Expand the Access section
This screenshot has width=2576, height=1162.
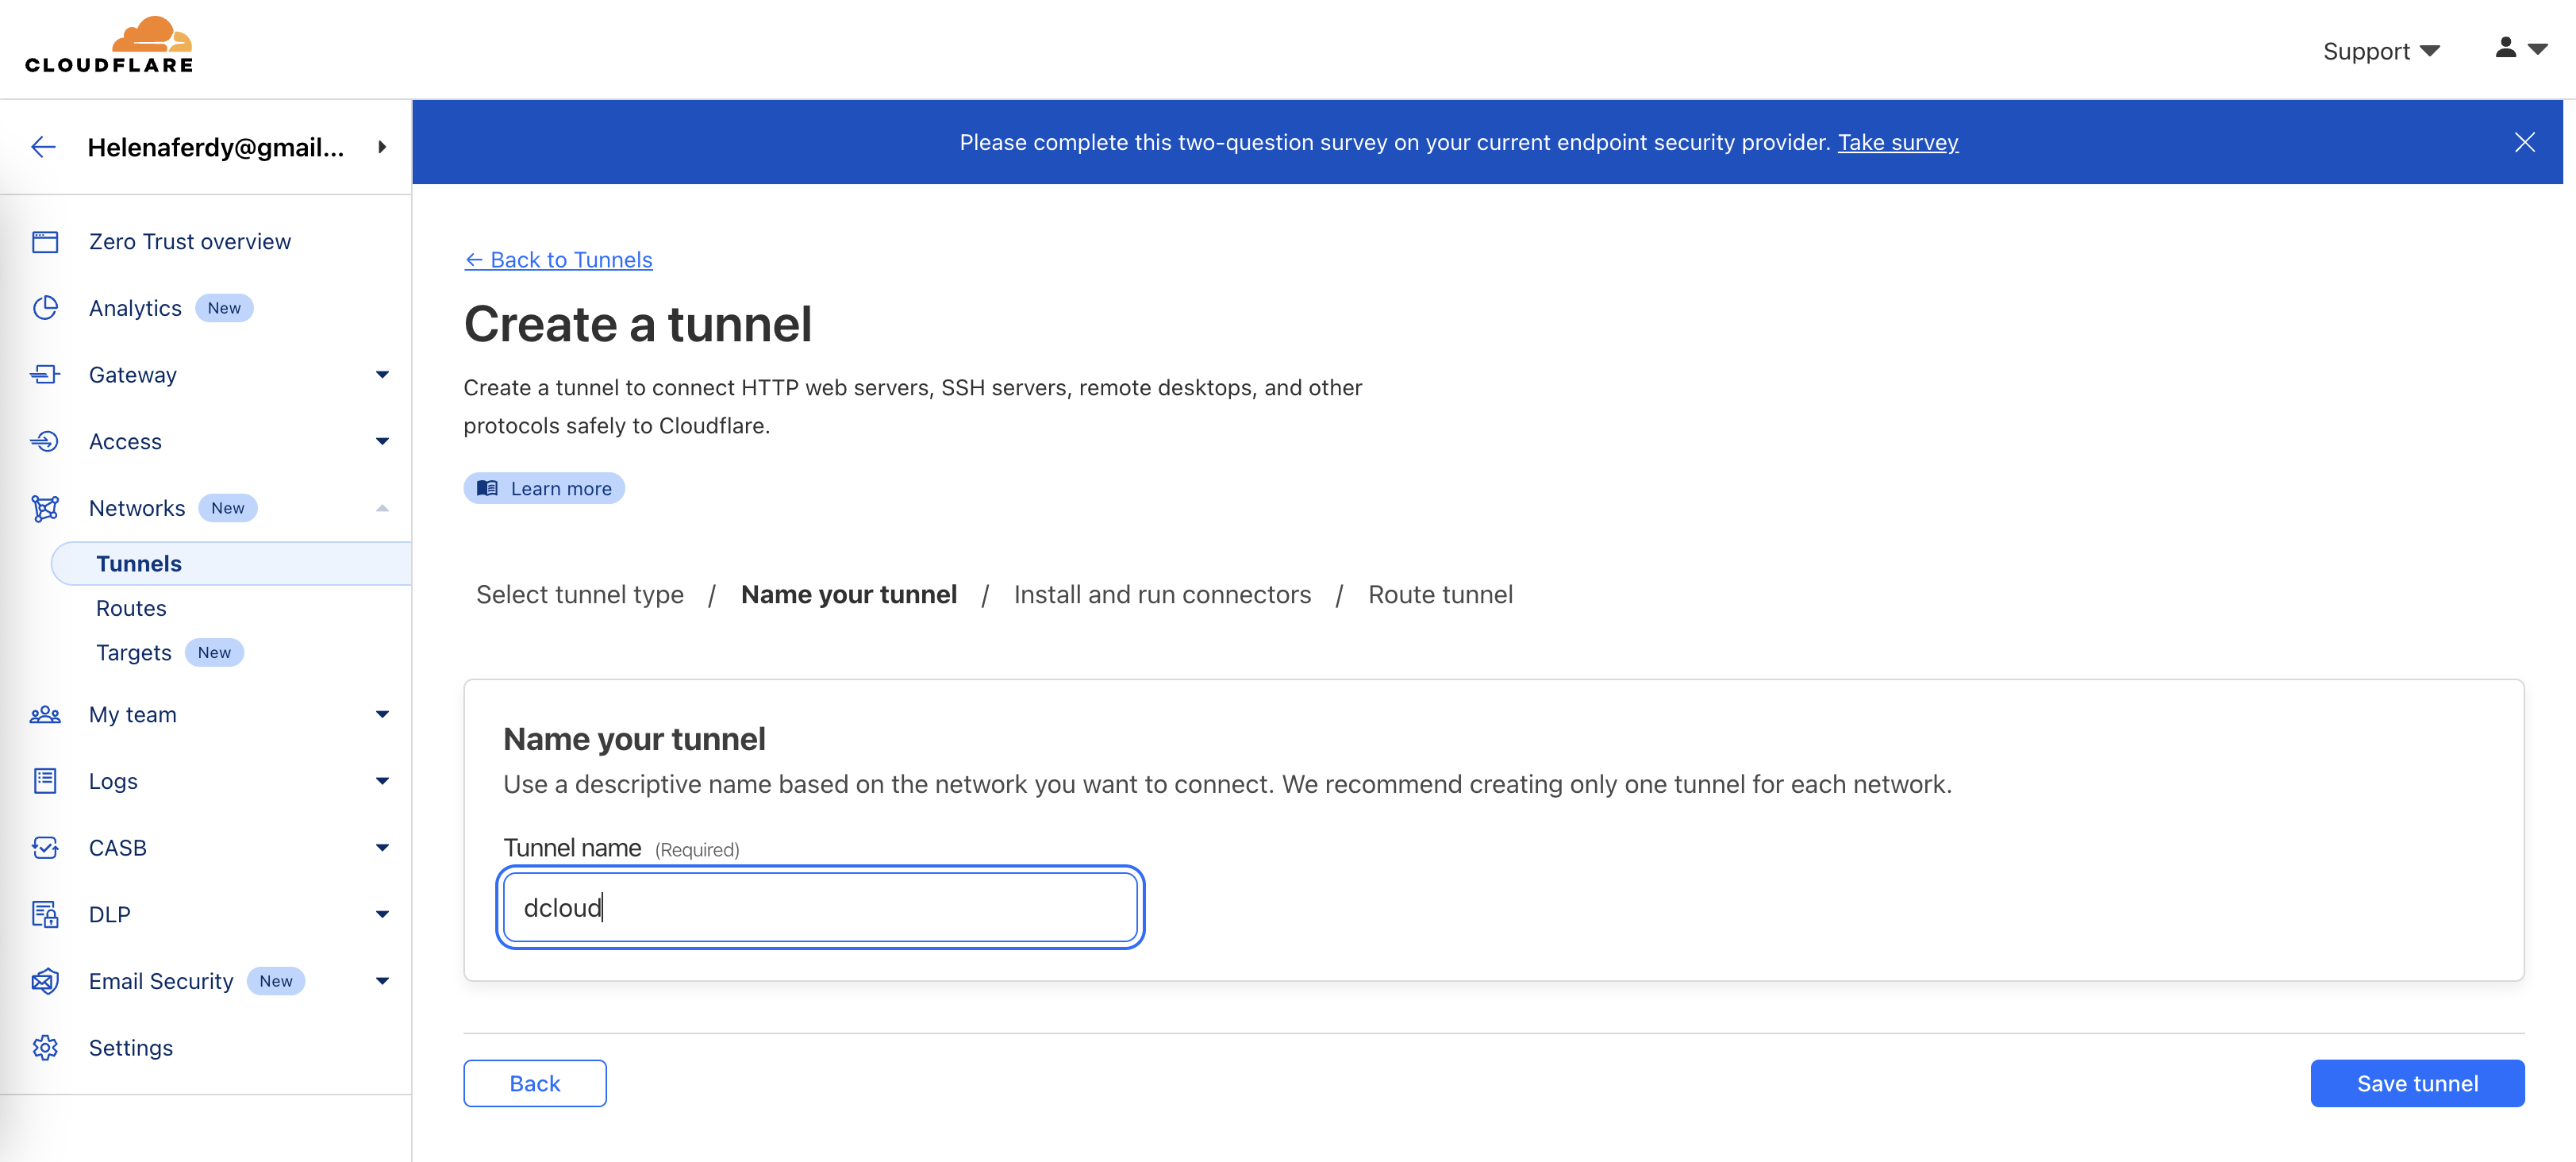[x=382, y=442]
